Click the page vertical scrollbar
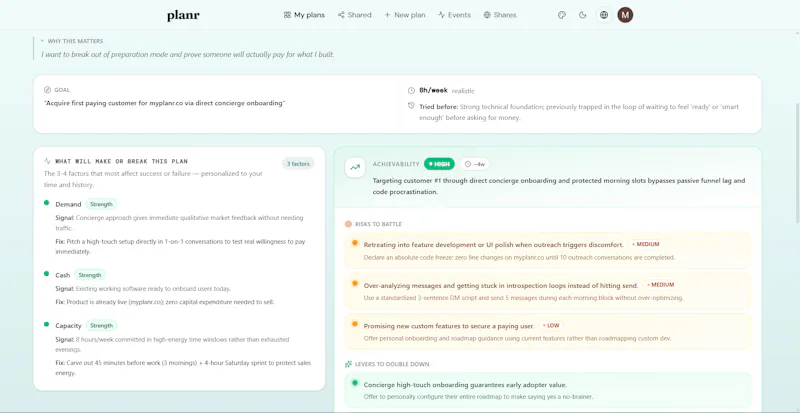This screenshot has width=800, height=413. point(796,163)
